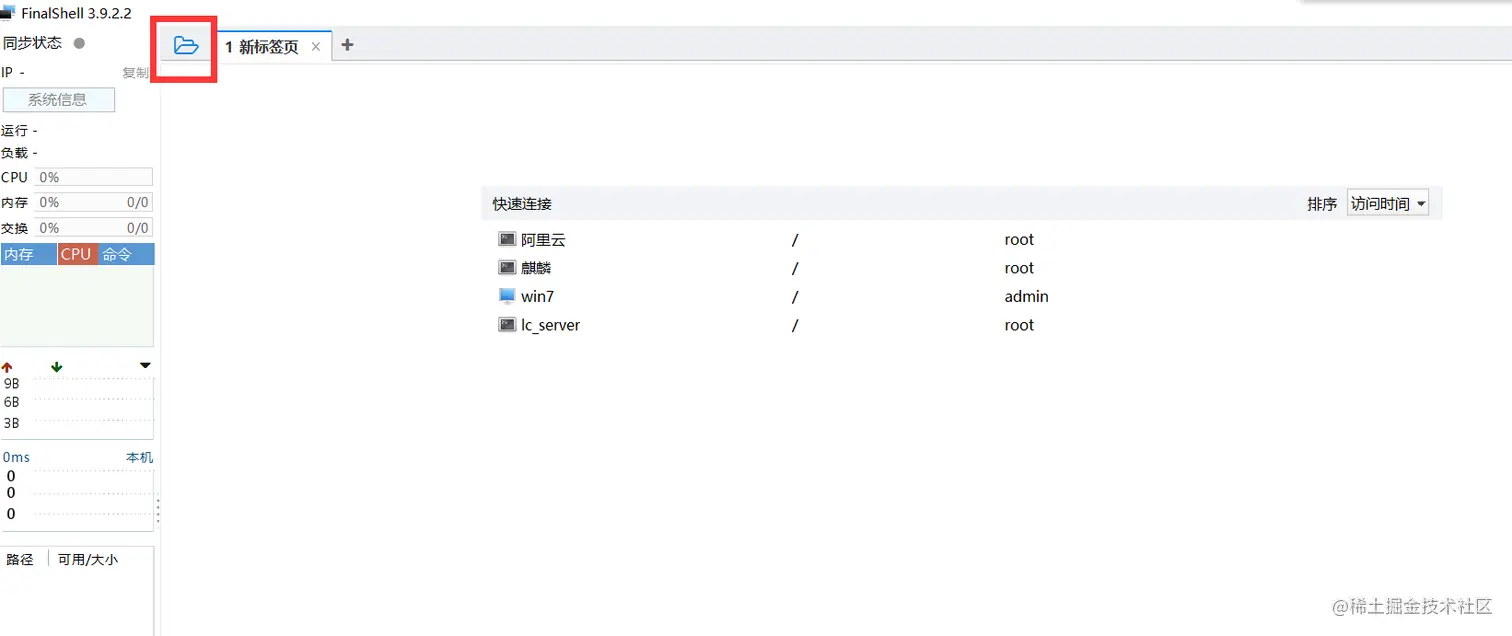Click the win7 monitor icon
This screenshot has height=636, width=1512.
(x=507, y=296)
